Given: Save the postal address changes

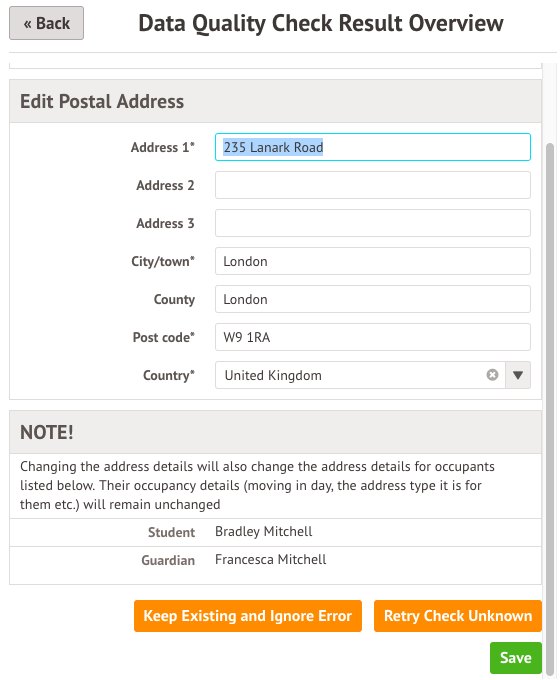Looking at the screenshot, I should pyautogui.click(x=516, y=658).
